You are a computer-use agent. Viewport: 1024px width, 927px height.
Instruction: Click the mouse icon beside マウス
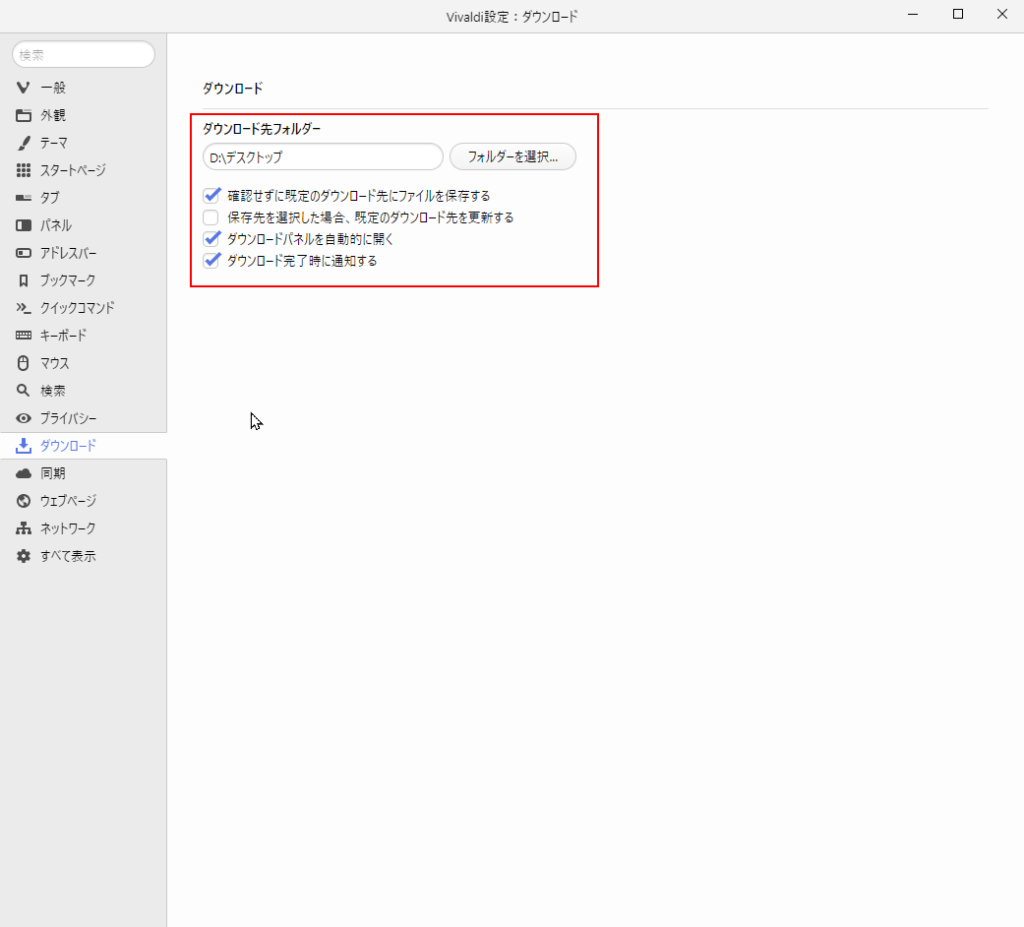click(24, 363)
